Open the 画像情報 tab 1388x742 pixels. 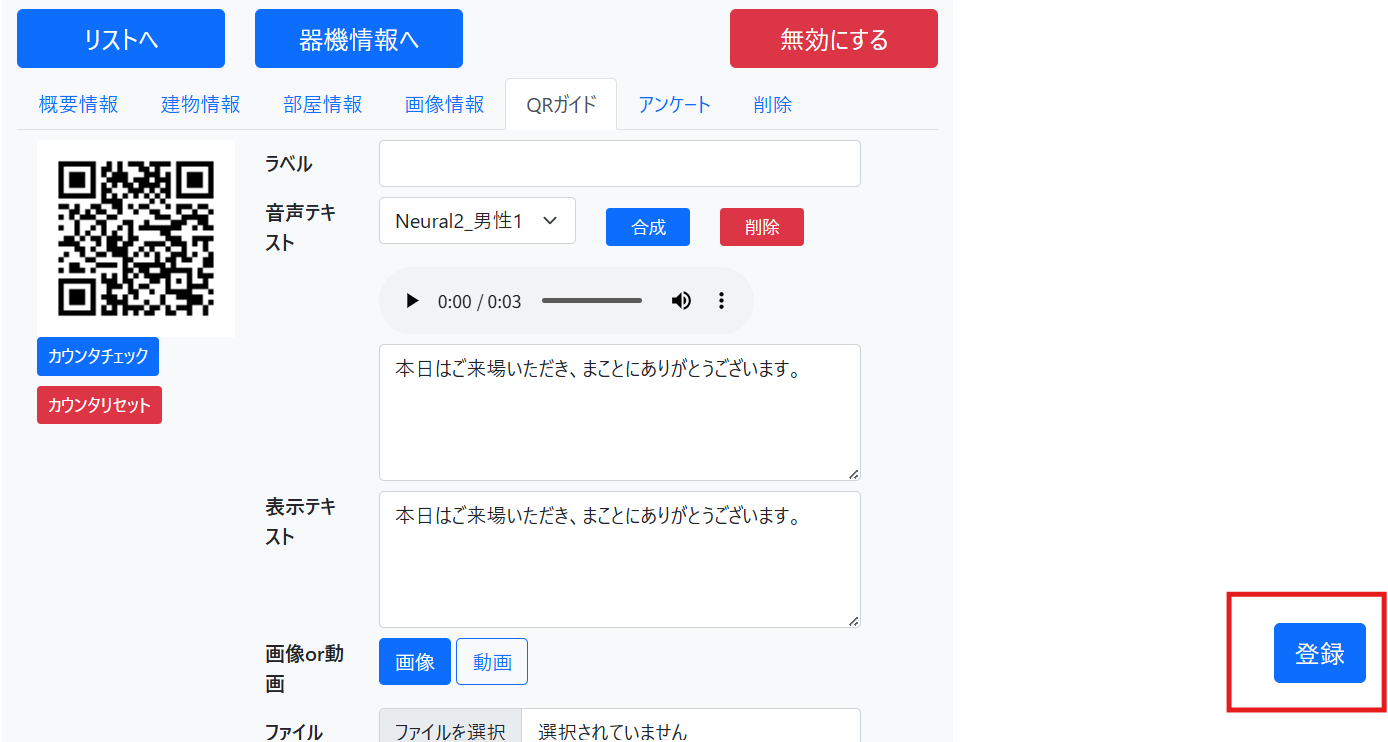[x=444, y=104]
